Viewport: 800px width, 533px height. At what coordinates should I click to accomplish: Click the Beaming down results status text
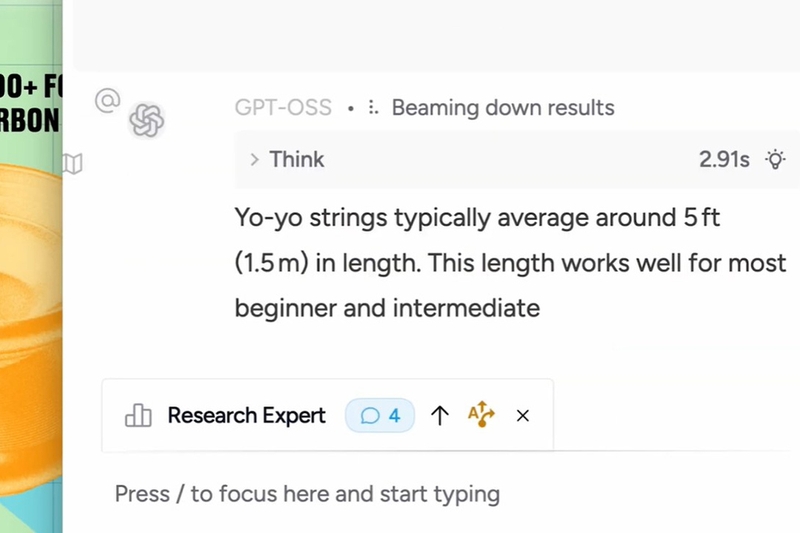pyautogui.click(x=503, y=108)
